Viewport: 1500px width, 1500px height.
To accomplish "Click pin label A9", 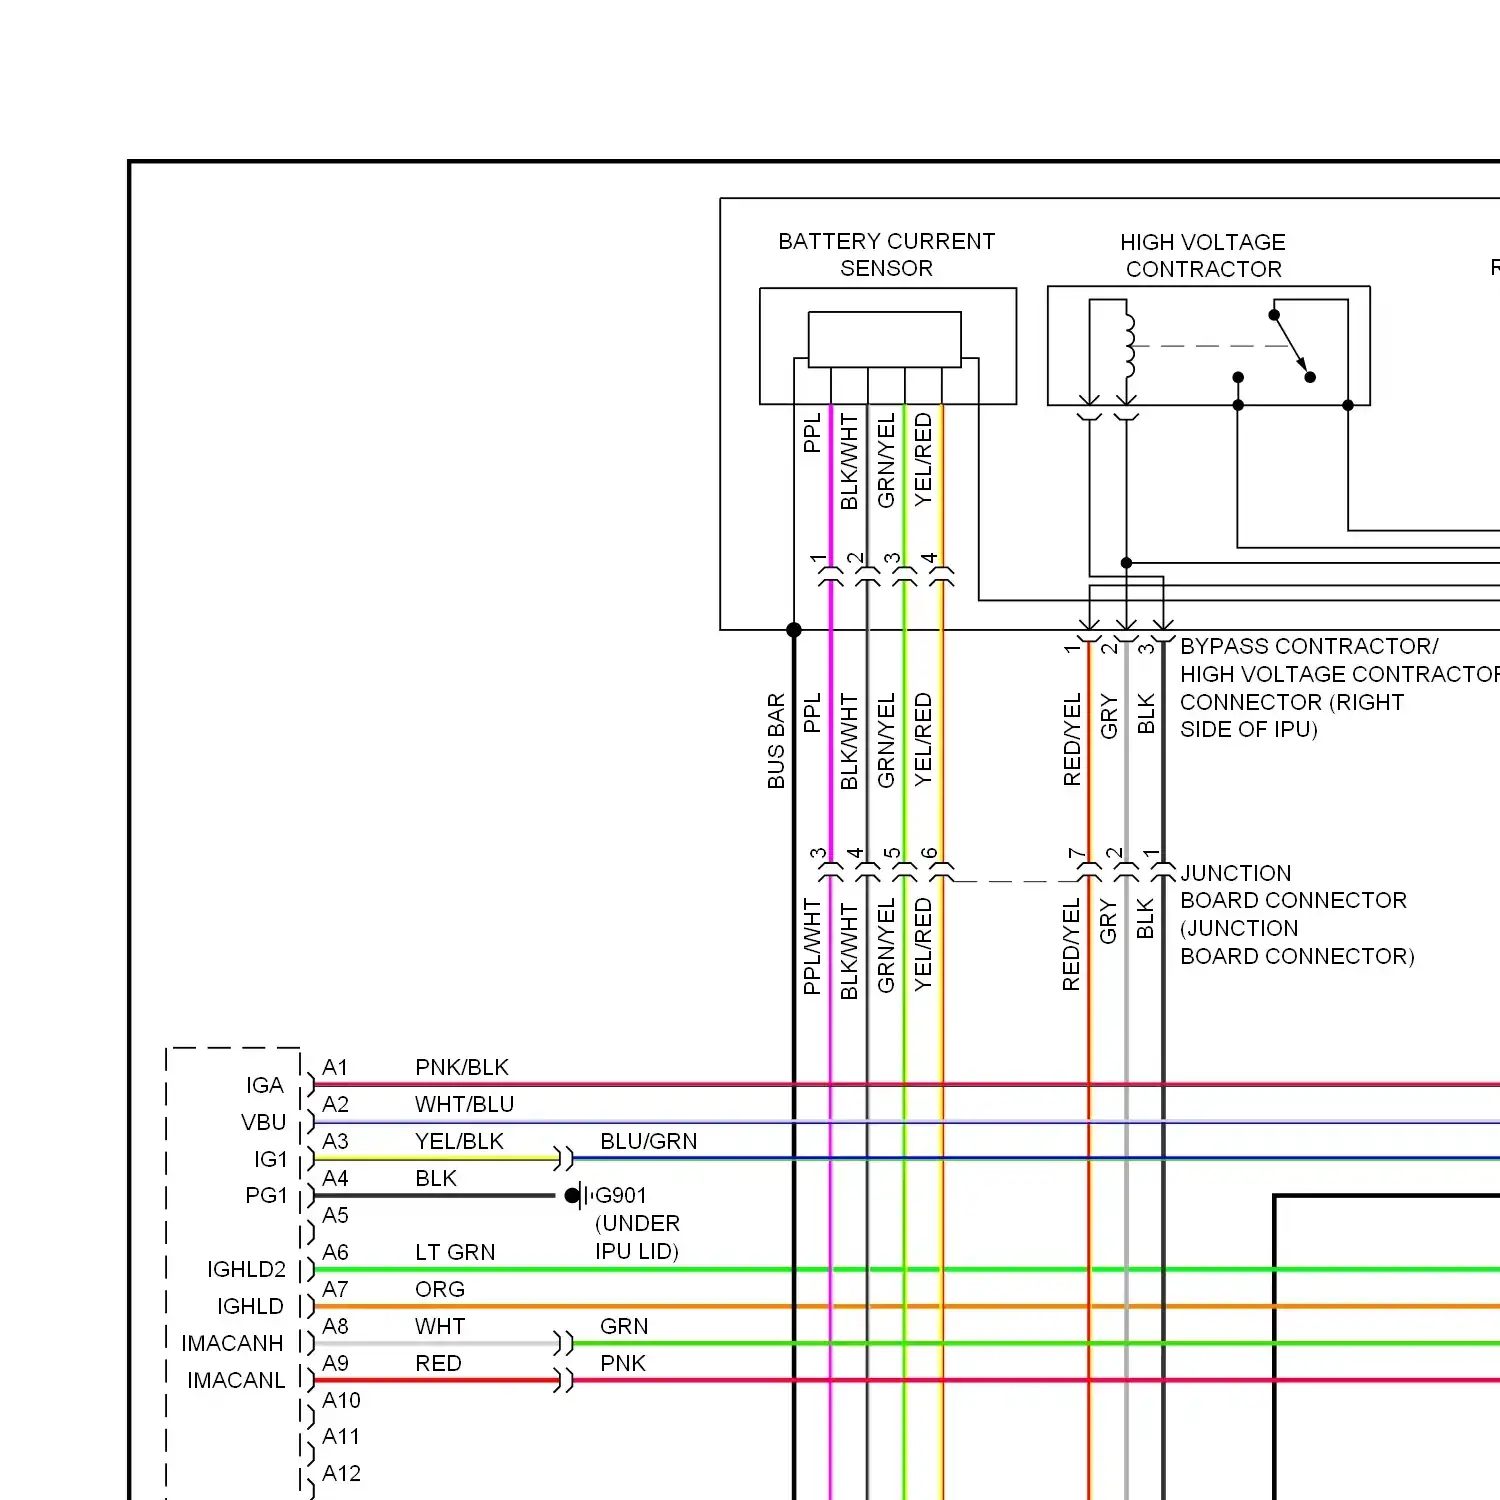I will (x=335, y=1363).
